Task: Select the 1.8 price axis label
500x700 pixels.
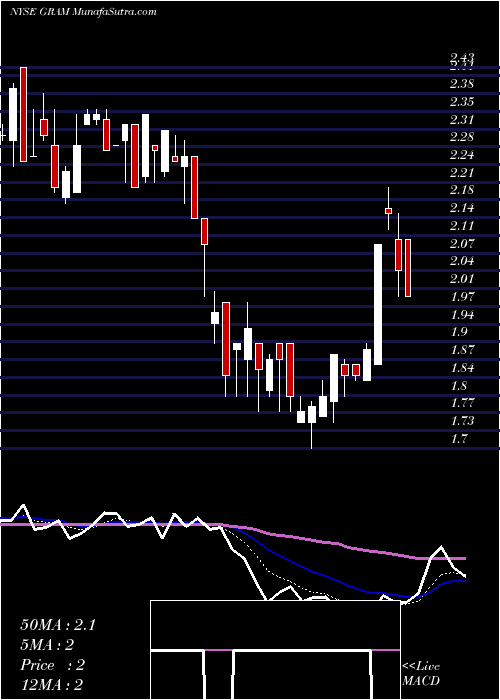Action: coord(458,385)
